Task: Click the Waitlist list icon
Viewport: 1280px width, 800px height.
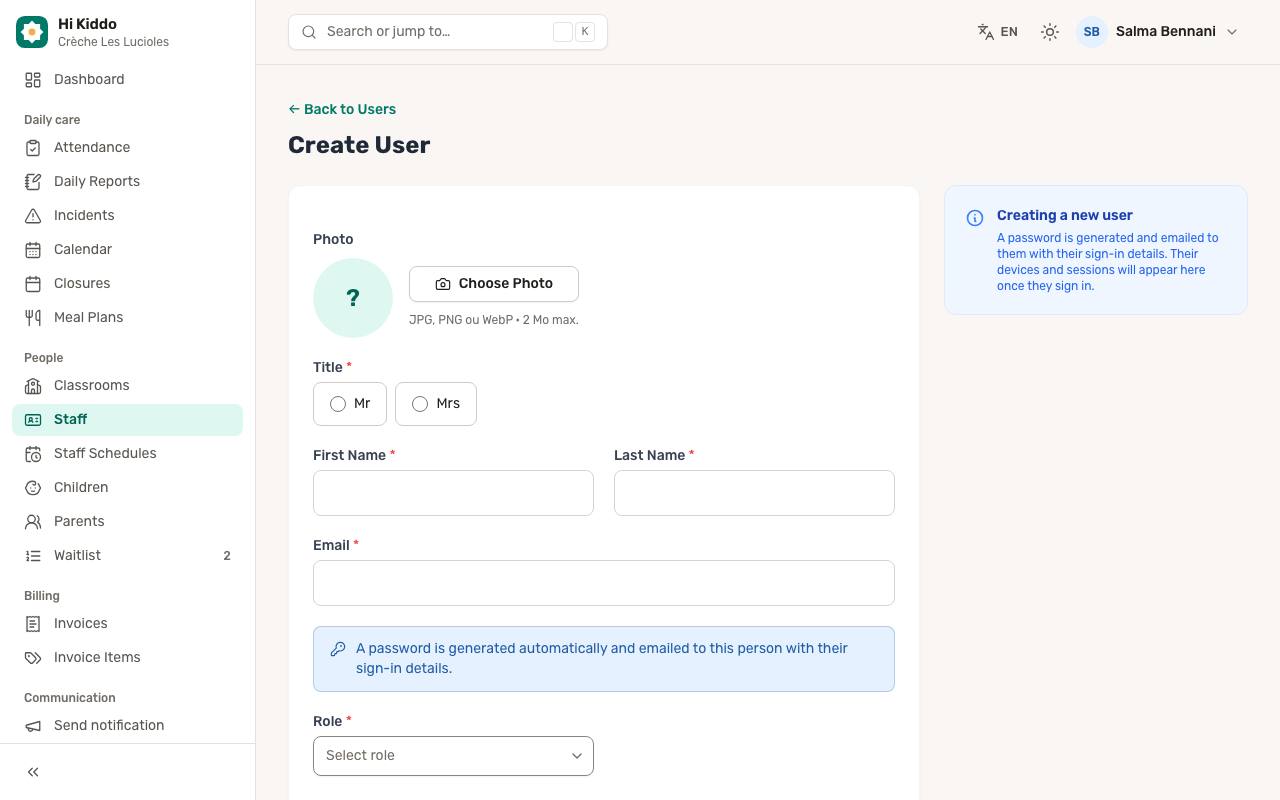Action: tap(33, 555)
